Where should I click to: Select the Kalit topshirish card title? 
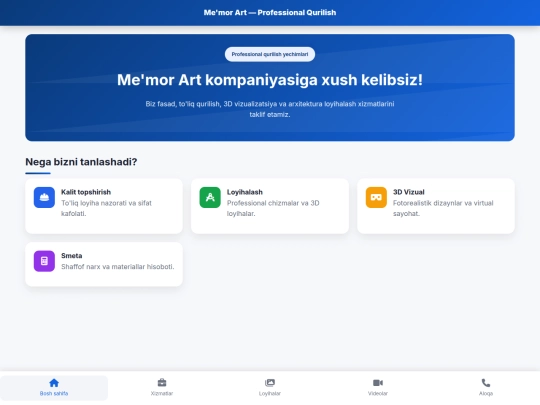pyautogui.click(x=86, y=192)
